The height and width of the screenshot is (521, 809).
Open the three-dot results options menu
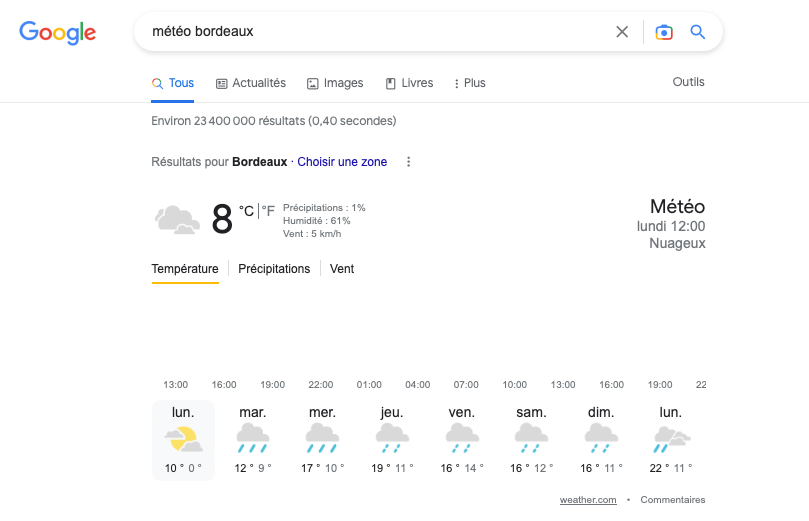coord(408,162)
